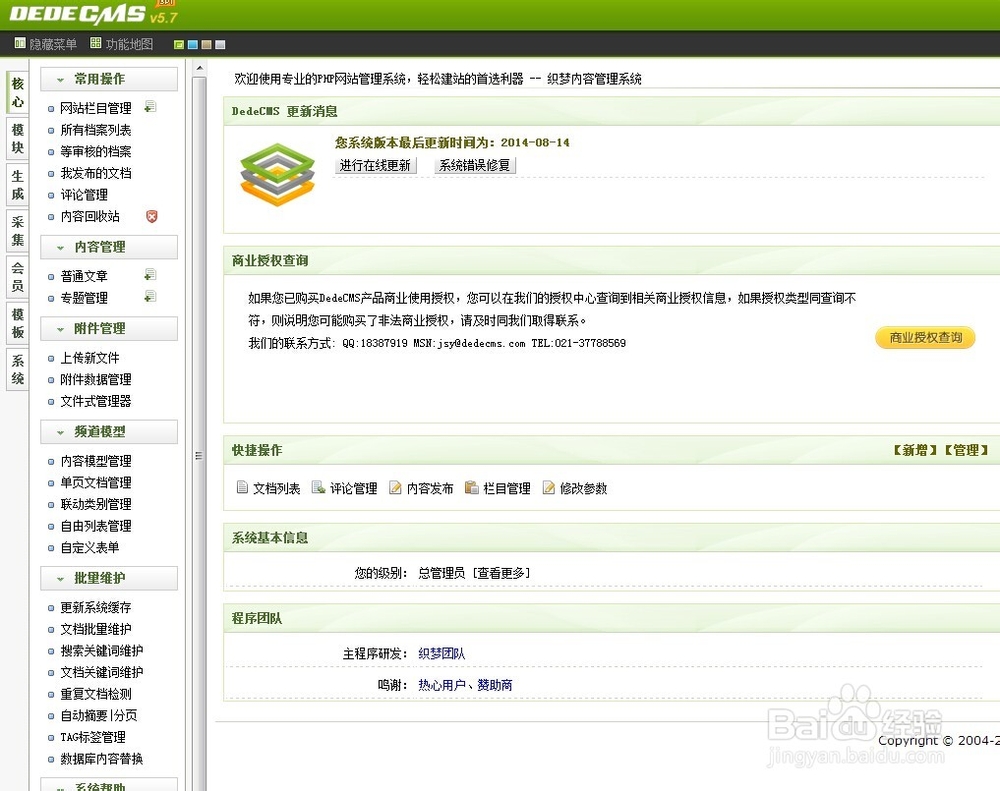The width and height of the screenshot is (1000, 791).
Task: Expand the 系统帮助 section
Action: pos(109,785)
